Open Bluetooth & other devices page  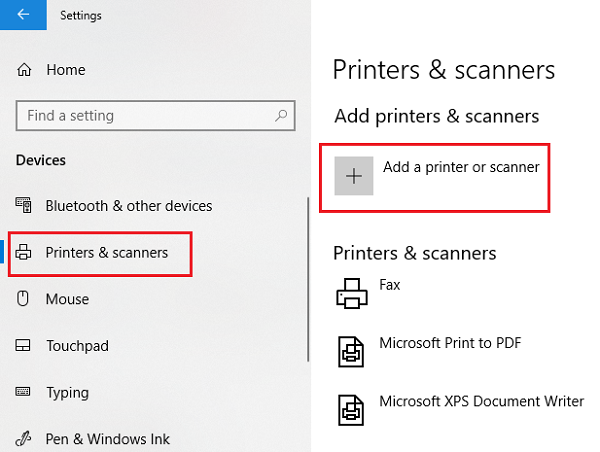point(128,206)
